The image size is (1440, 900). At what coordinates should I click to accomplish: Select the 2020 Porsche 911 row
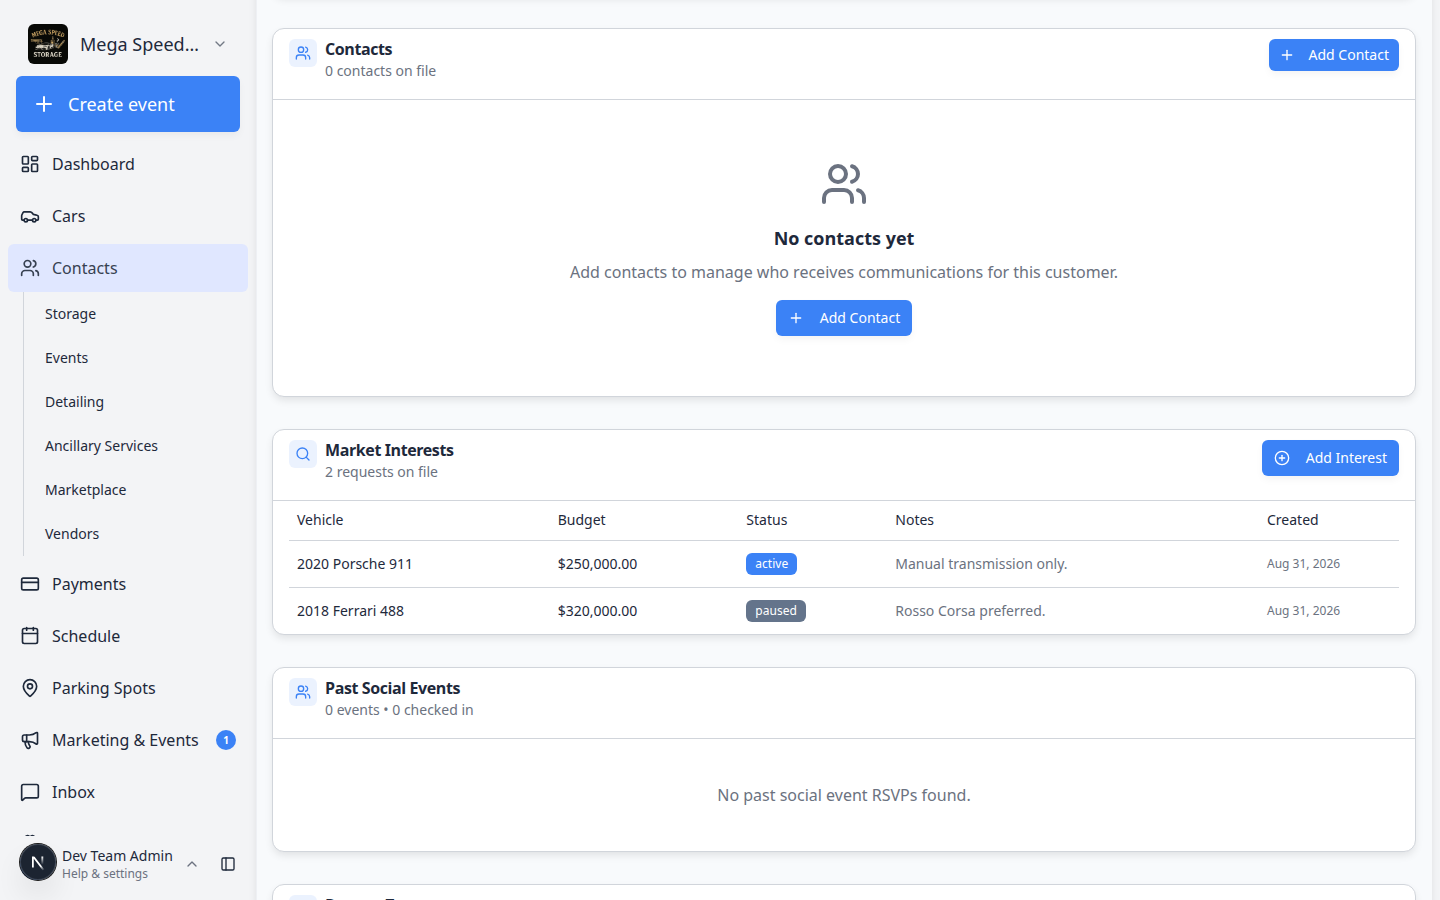click(844, 564)
